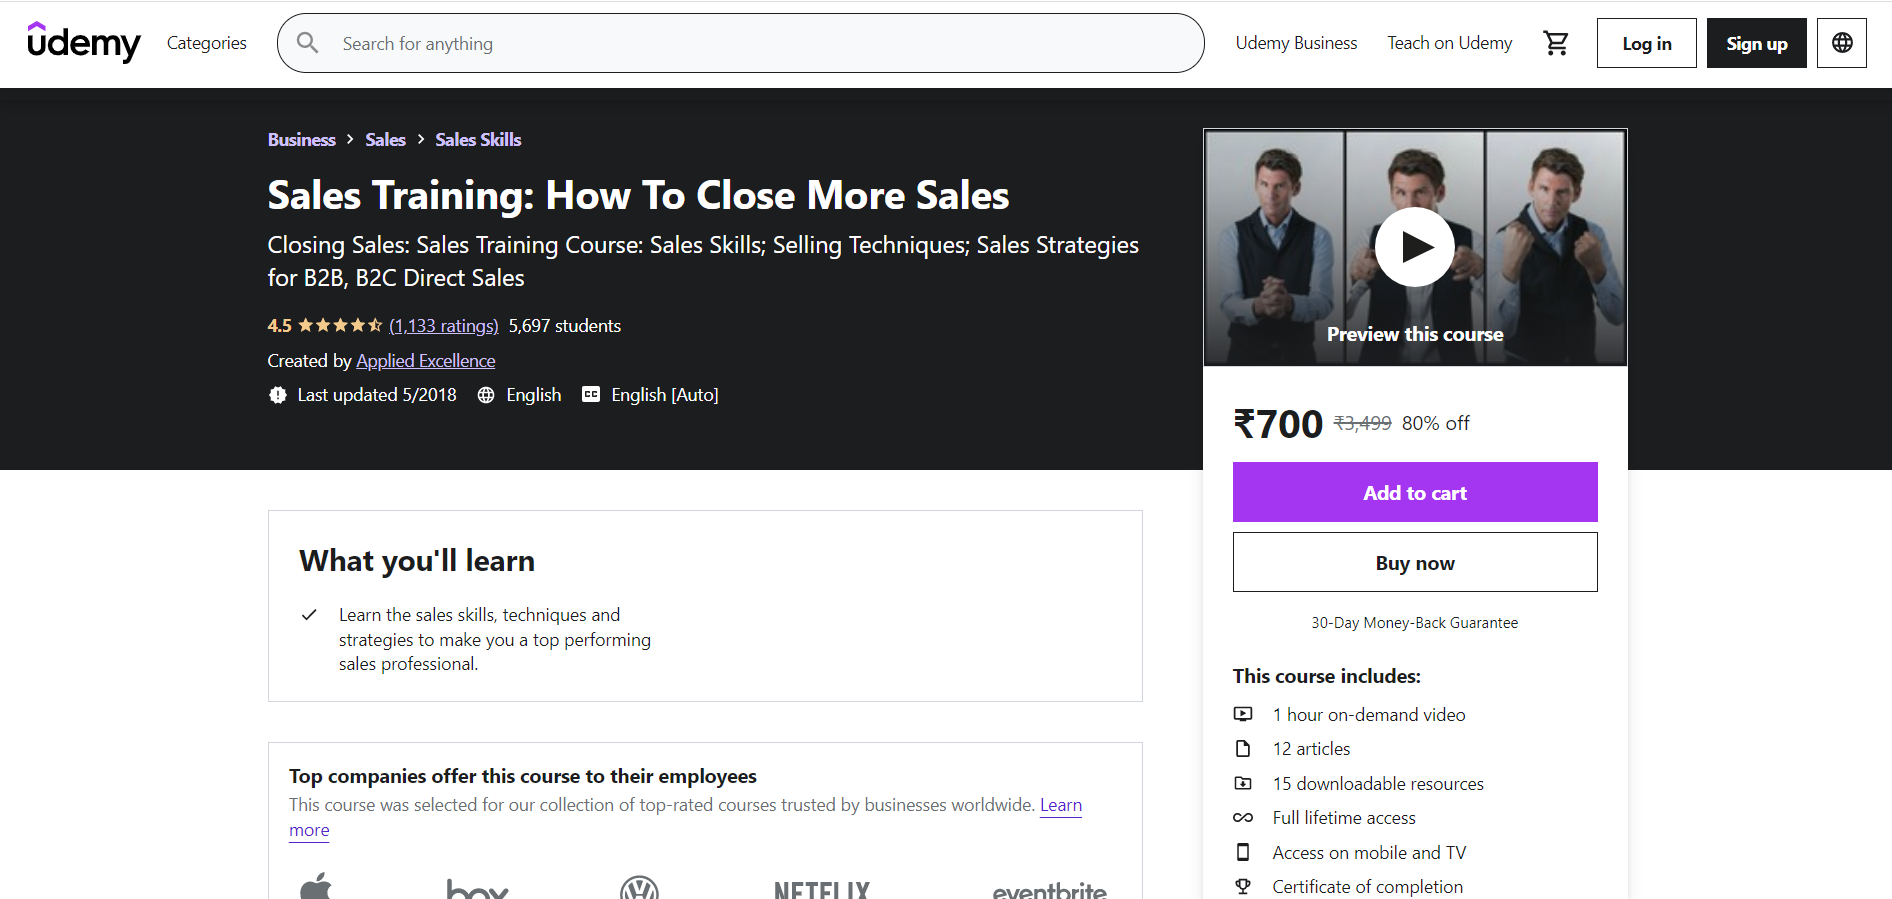Add the course to cart
Screen dimensions: 1892x899
coord(1414,492)
